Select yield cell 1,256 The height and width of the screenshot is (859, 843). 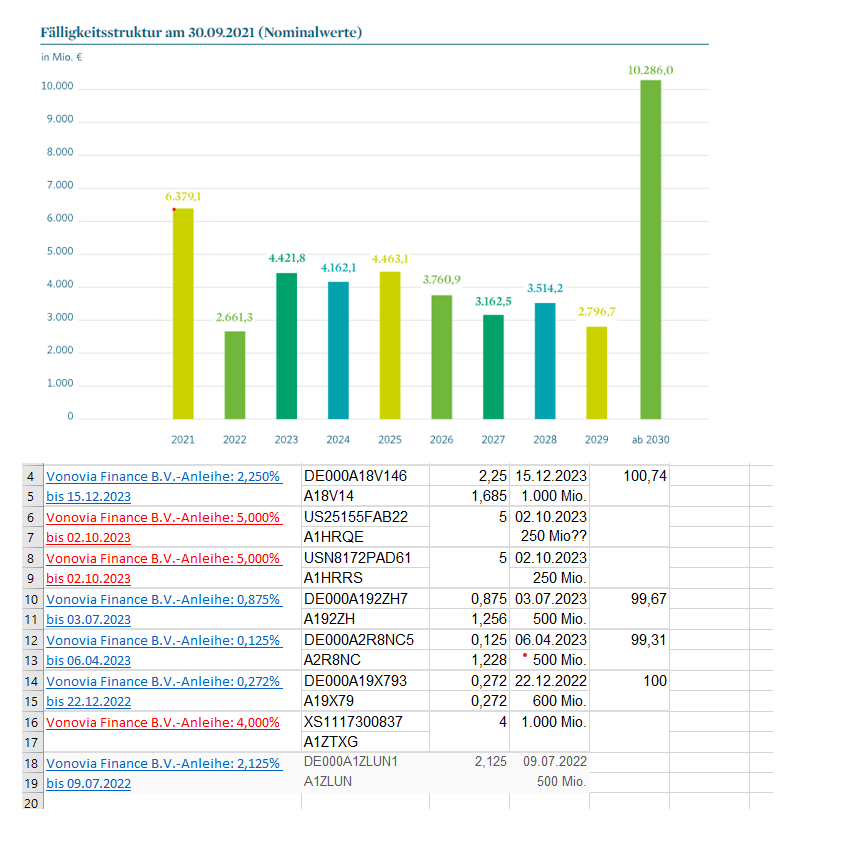pyautogui.click(x=469, y=619)
